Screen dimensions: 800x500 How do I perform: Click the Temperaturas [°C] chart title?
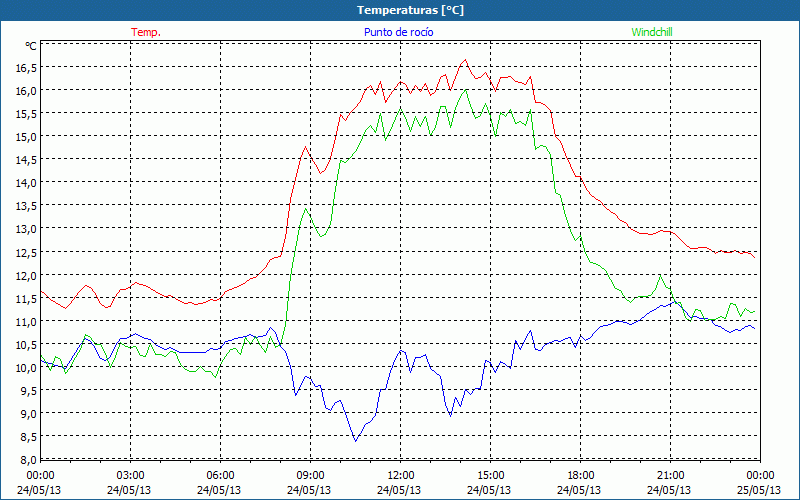tap(410, 10)
